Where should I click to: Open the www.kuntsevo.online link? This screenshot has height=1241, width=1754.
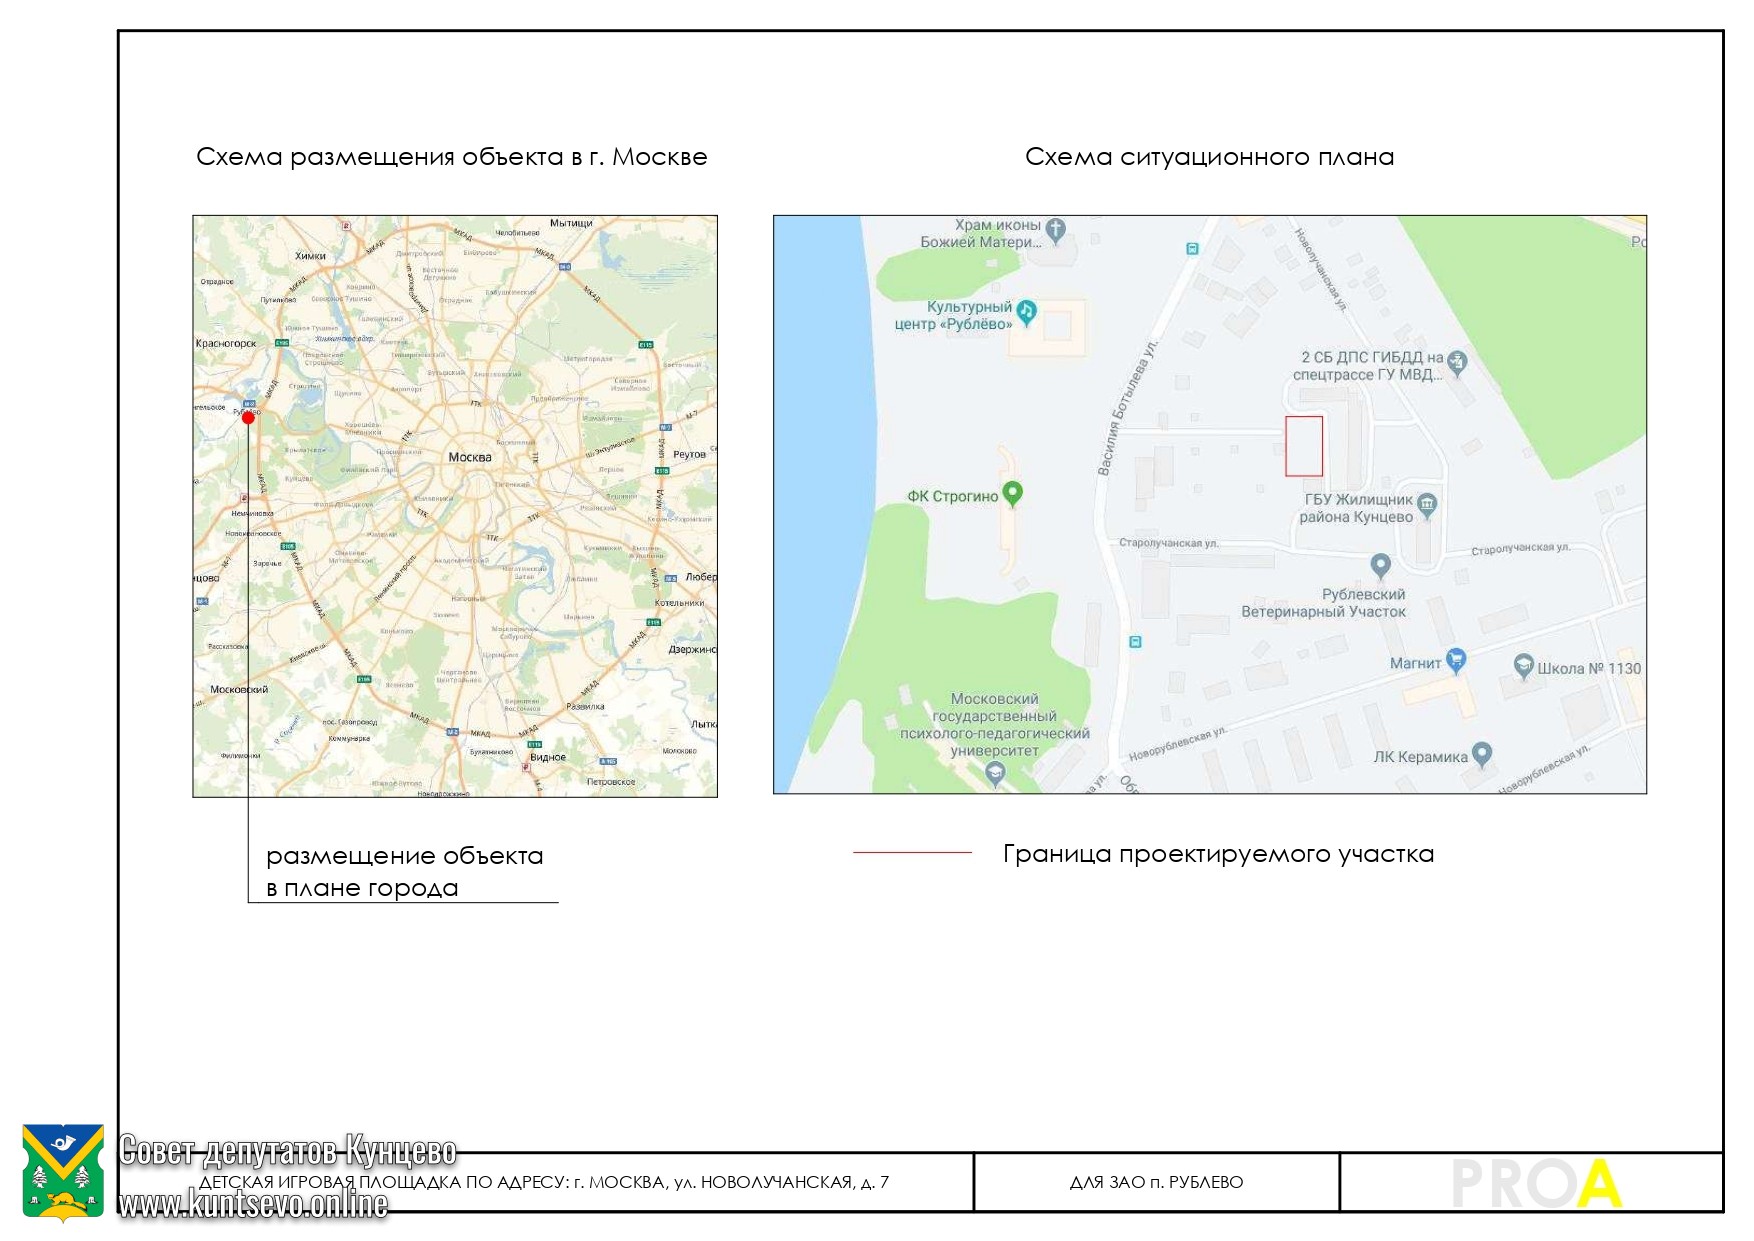click(x=253, y=1204)
